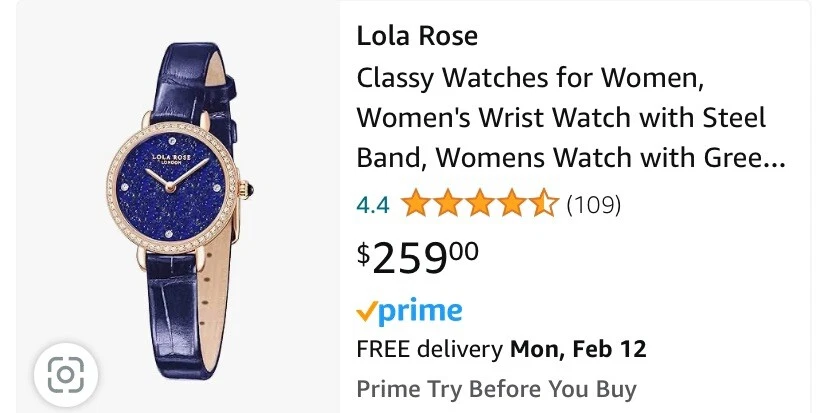Image resolution: width=824 pixels, height=413 pixels.
Task: Select the $259.00 price
Action: [x=418, y=258]
